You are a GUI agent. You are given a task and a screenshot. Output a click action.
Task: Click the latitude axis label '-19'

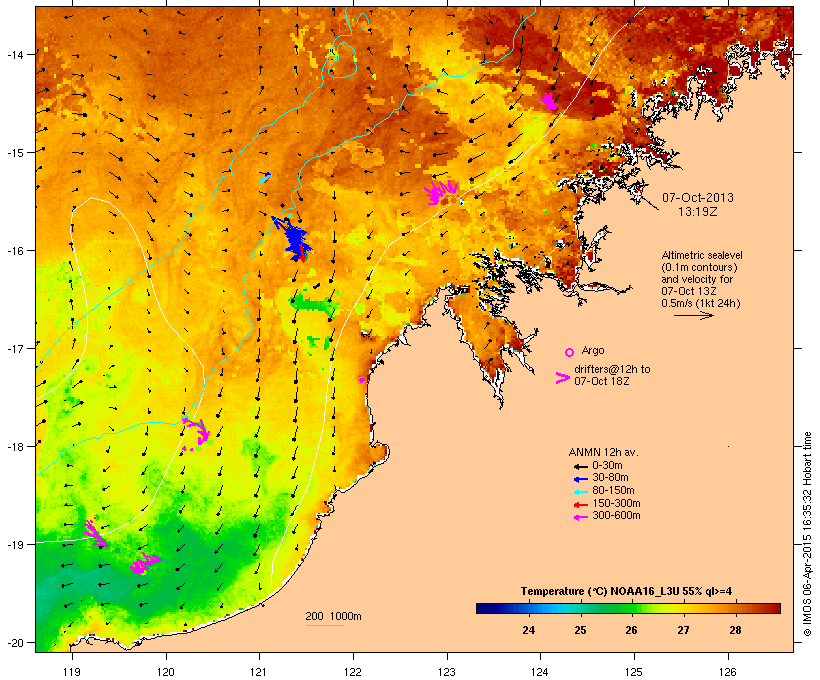(x=14, y=545)
